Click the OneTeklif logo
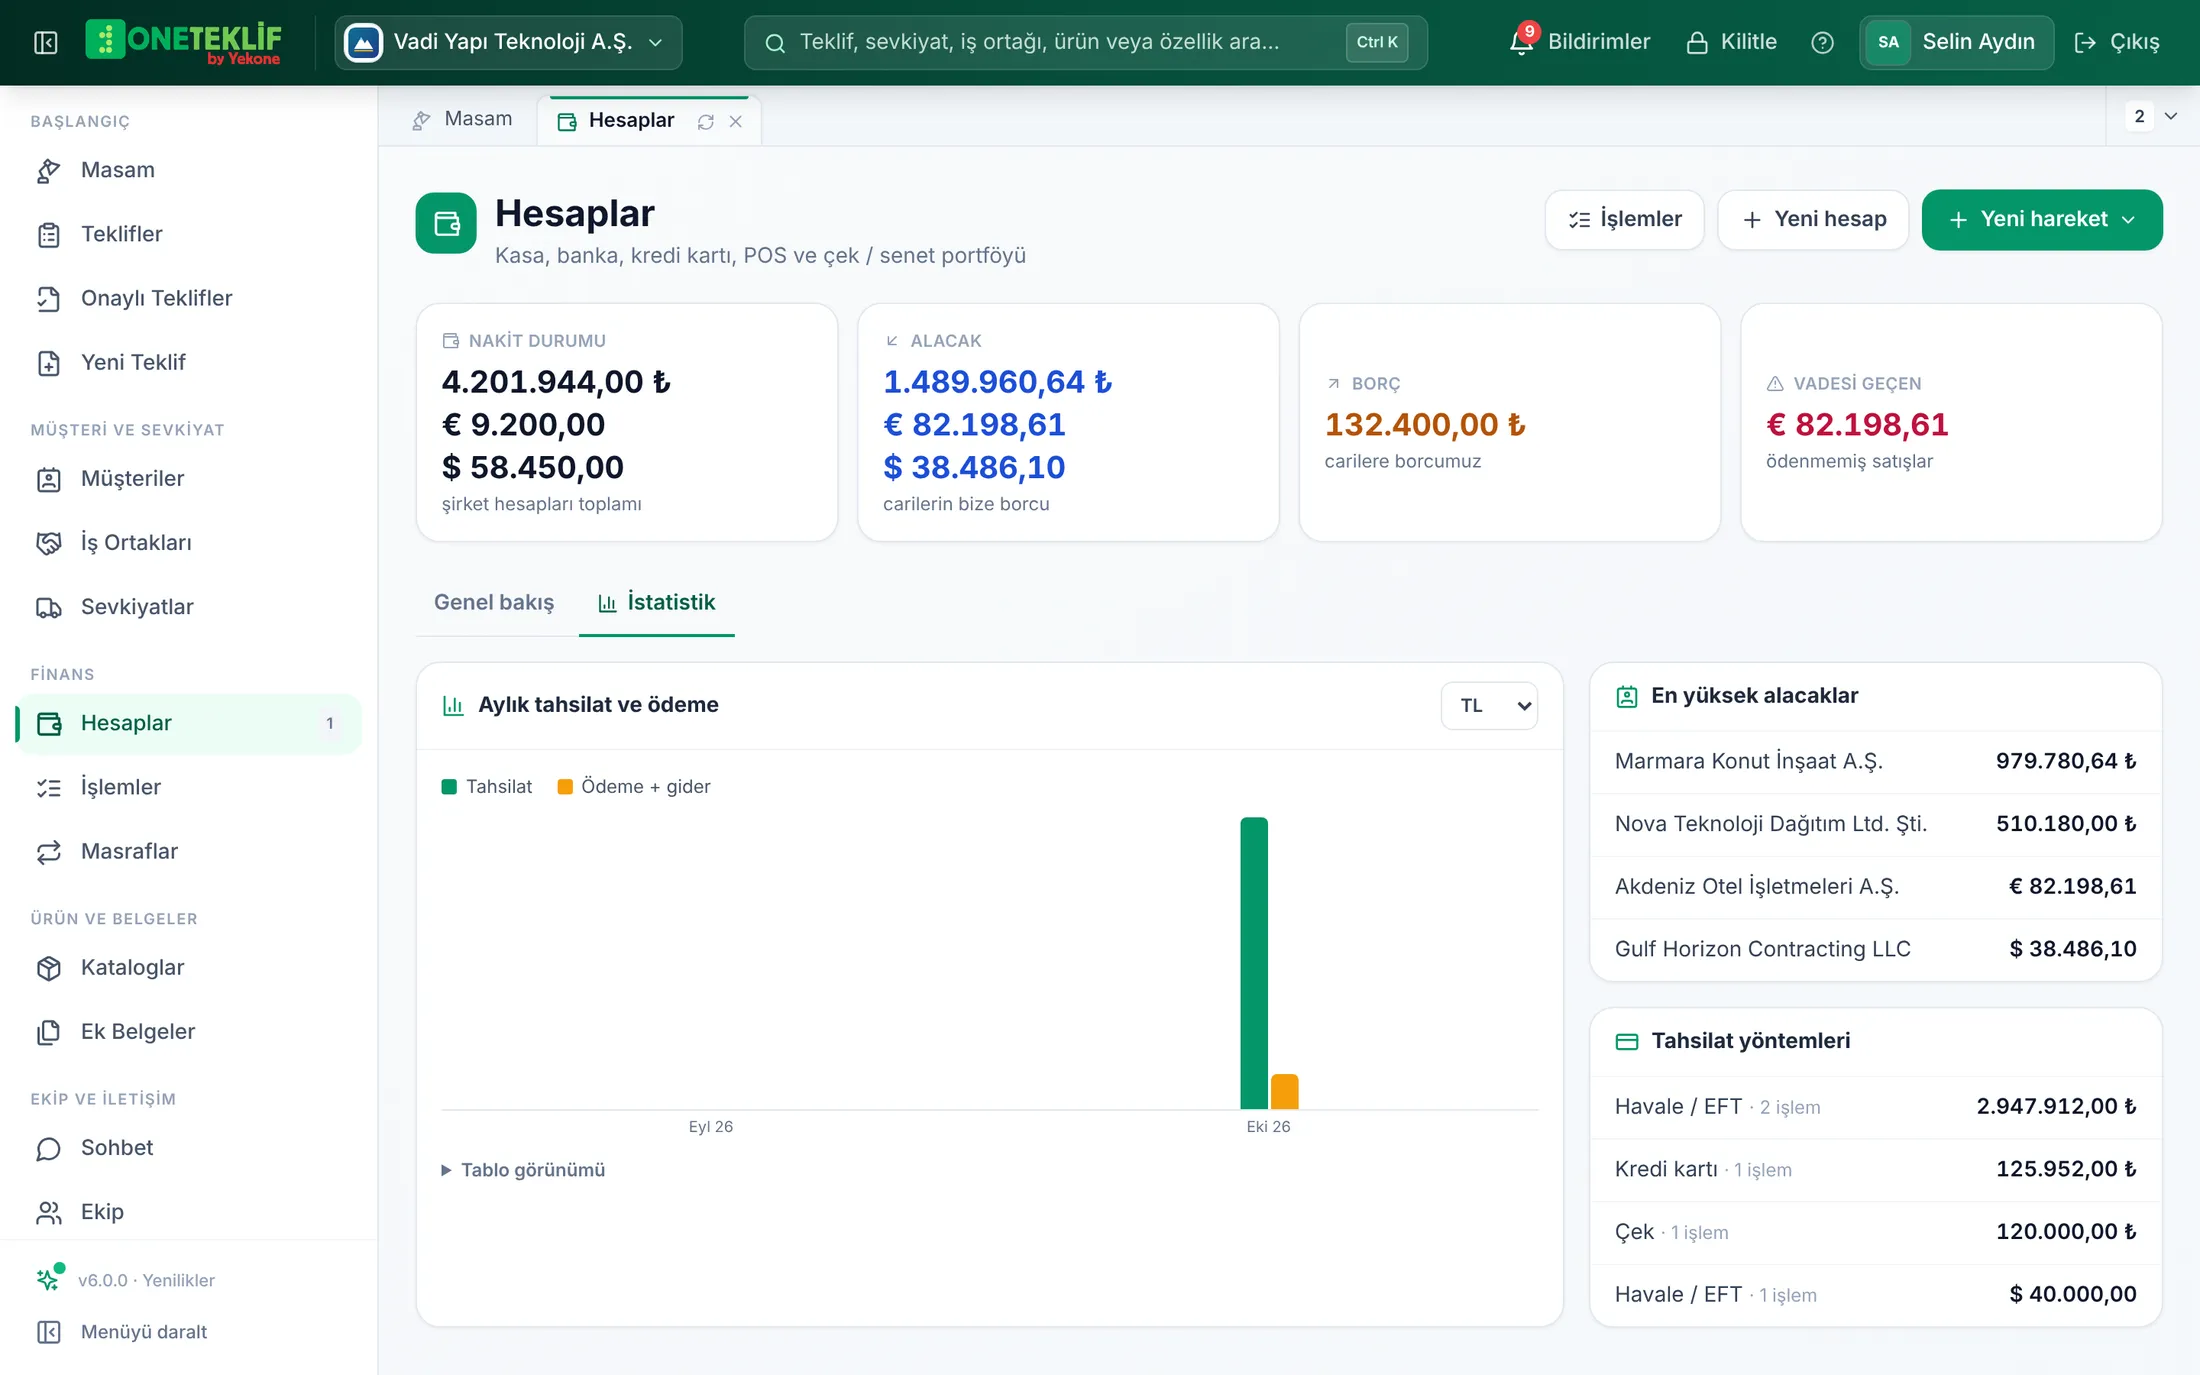2200x1375 pixels. pos(184,42)
